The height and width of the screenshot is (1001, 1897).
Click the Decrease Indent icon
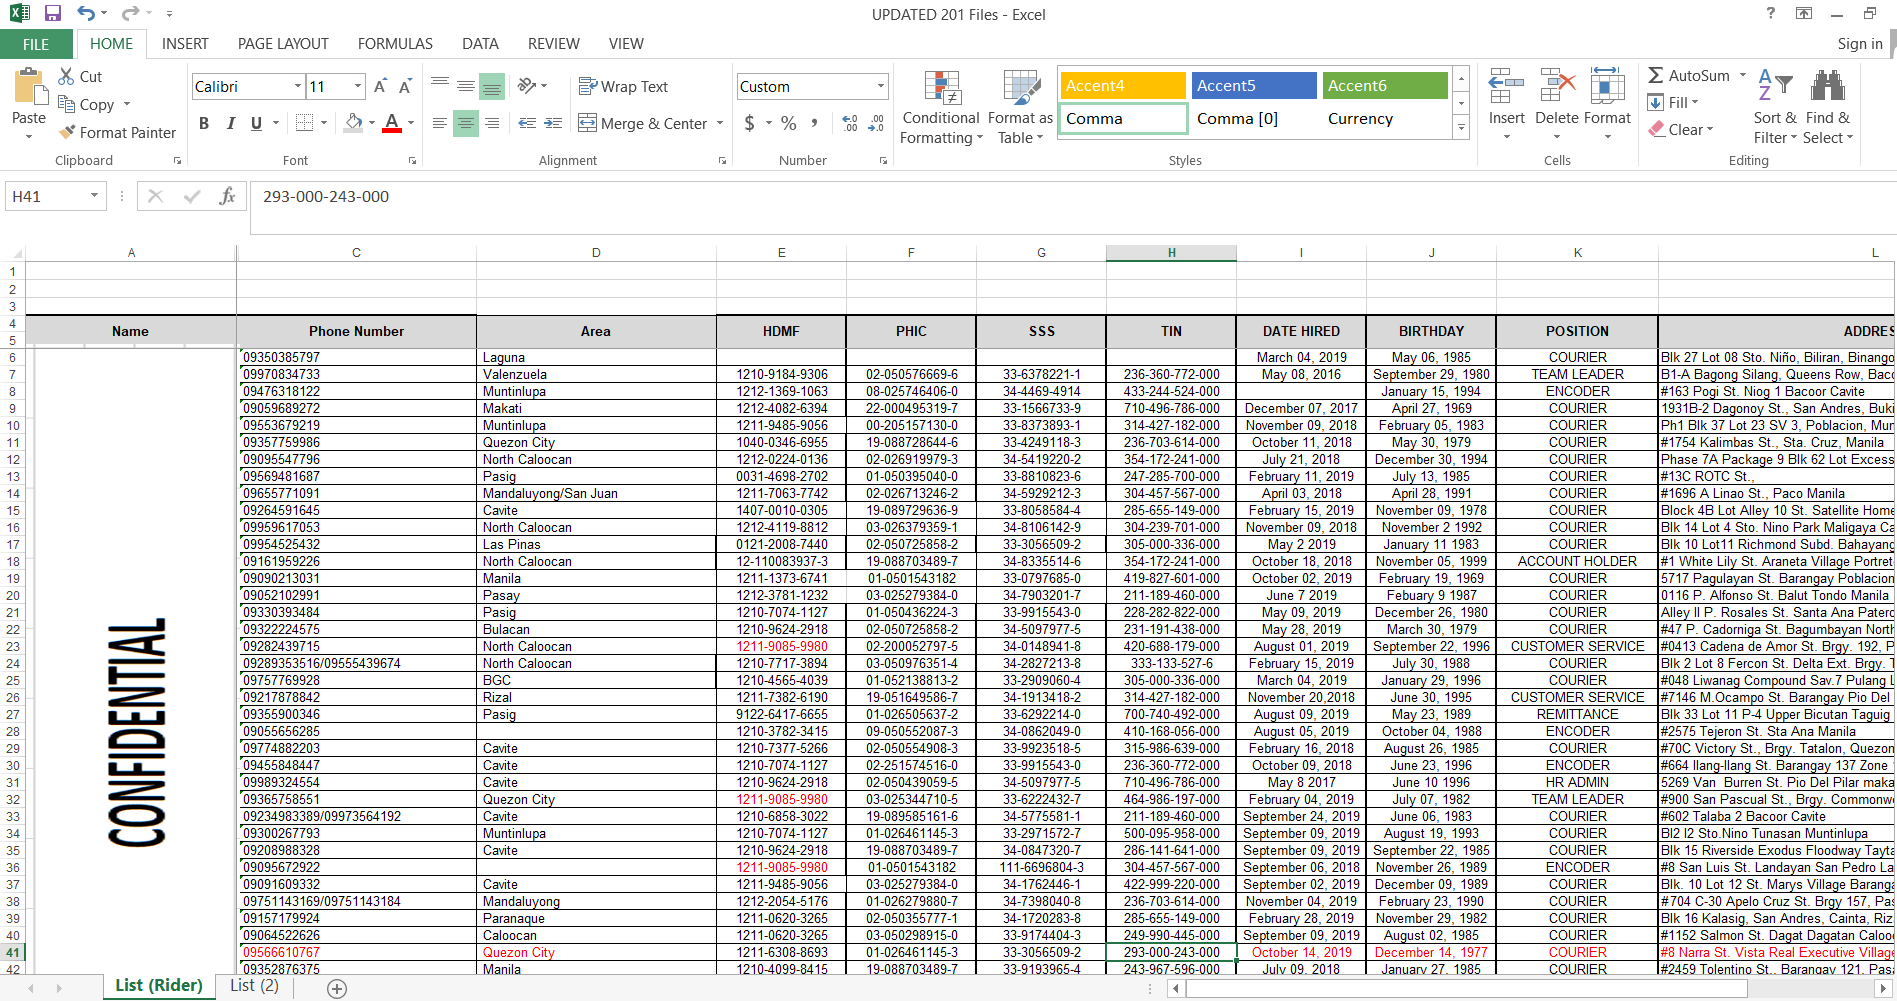(x=527, y=123)
